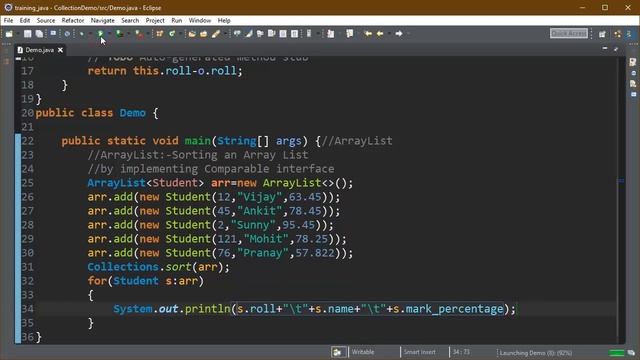Open the File menu
640x360 pixels.
tap(8, 20)
